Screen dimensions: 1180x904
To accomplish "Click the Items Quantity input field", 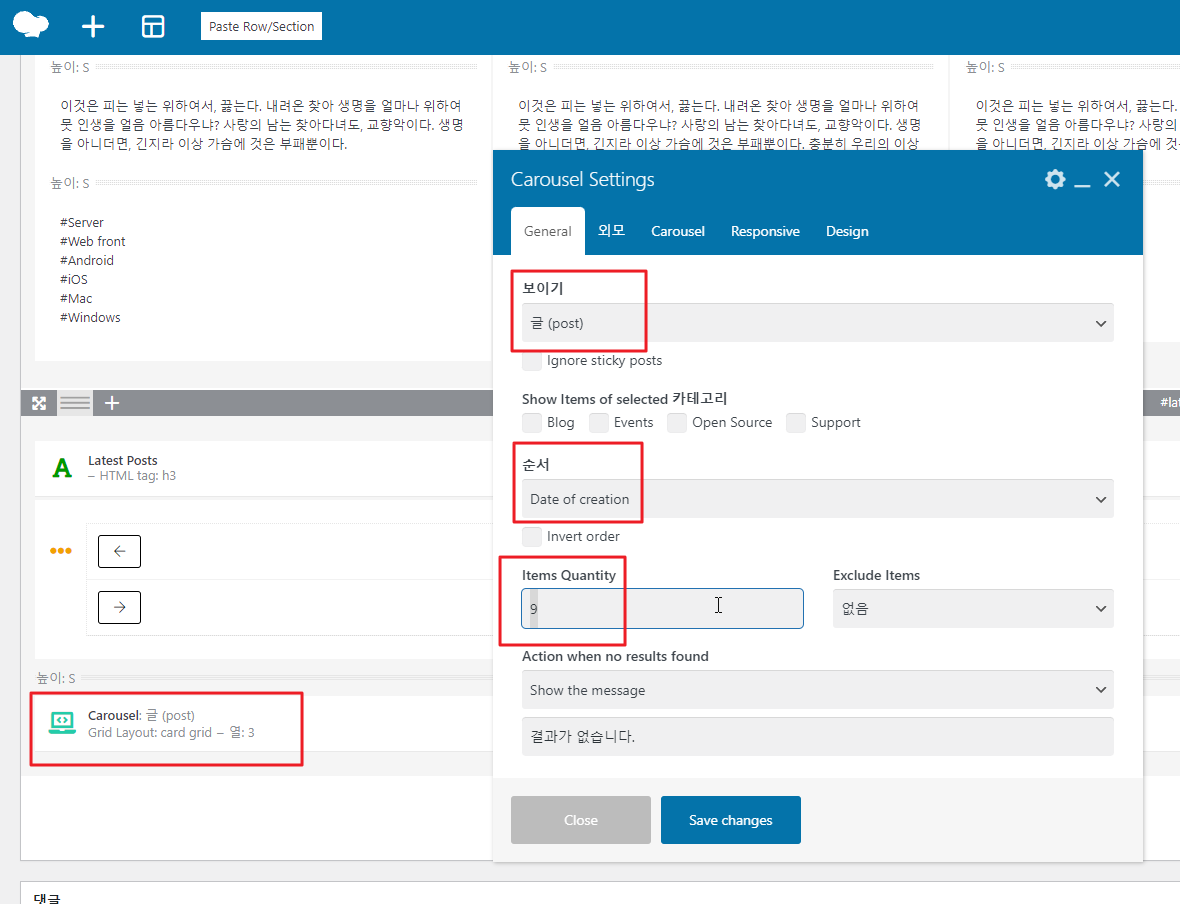I will pos(662,608).
